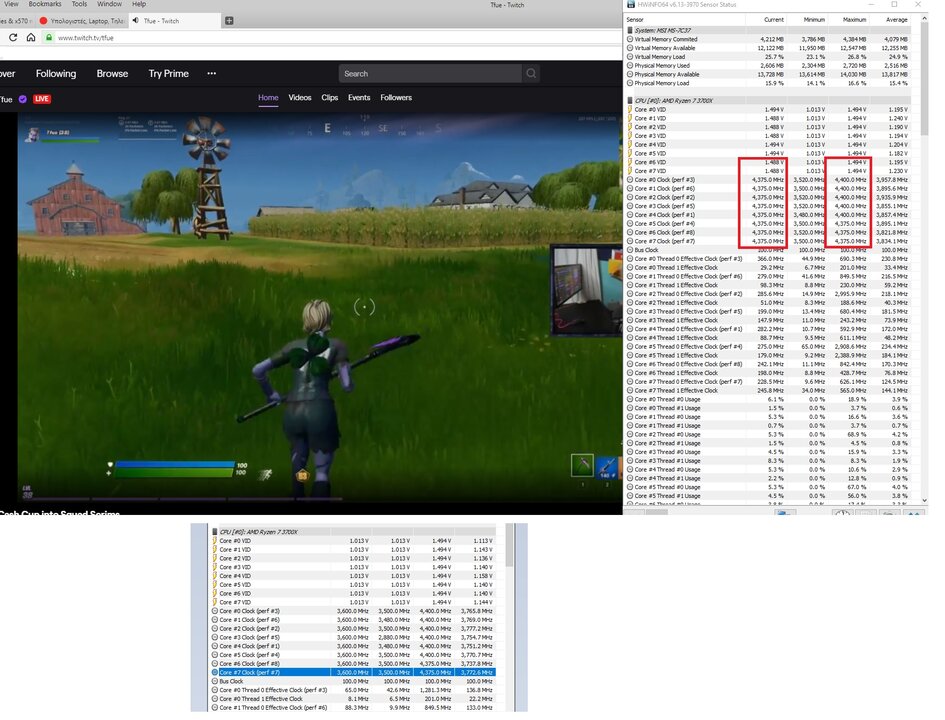The height and width of the screenshot is (720, 945).
Task: Click the Average column header in HWiNFO
Action: [x=896, y=20]
